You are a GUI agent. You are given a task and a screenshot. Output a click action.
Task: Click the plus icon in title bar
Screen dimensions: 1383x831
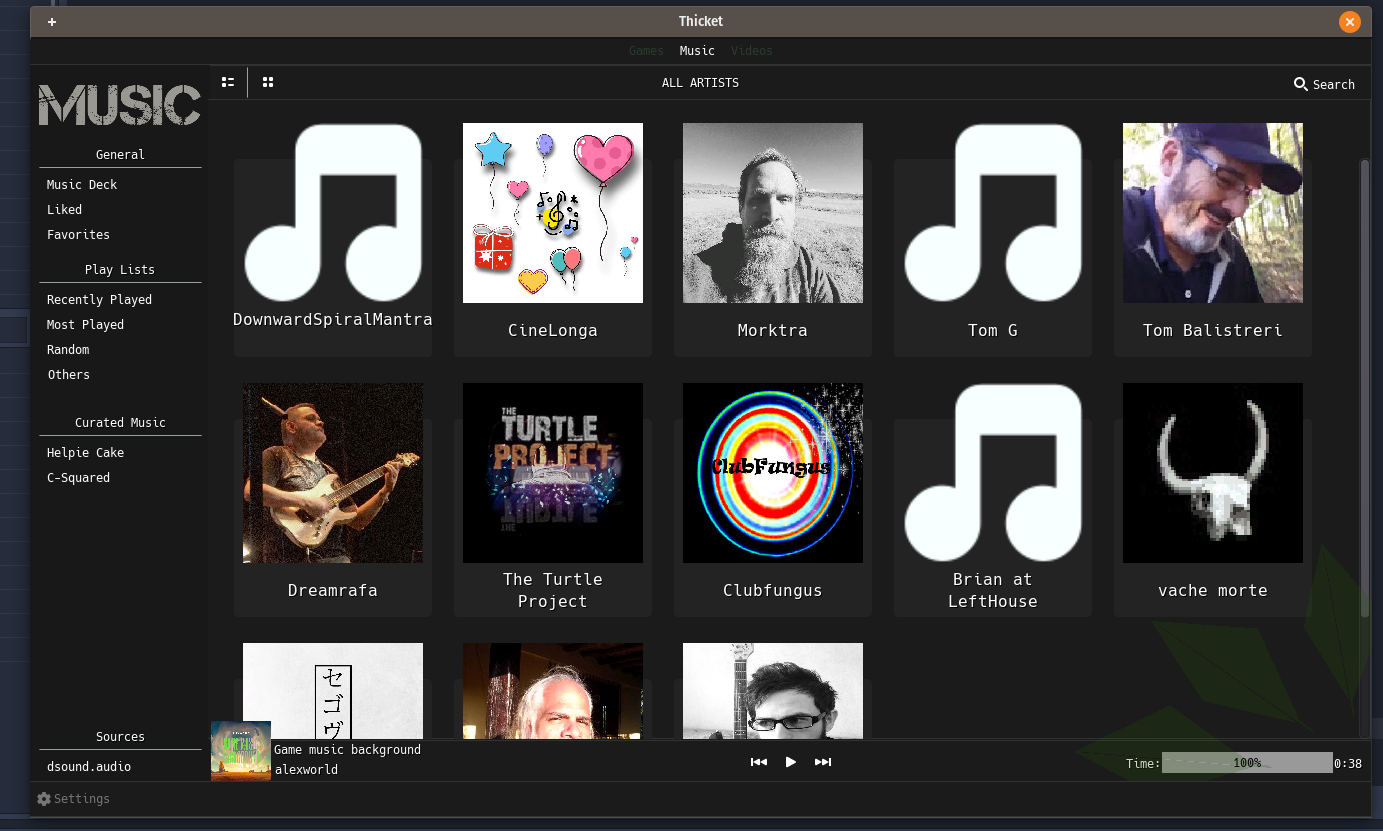52,22
